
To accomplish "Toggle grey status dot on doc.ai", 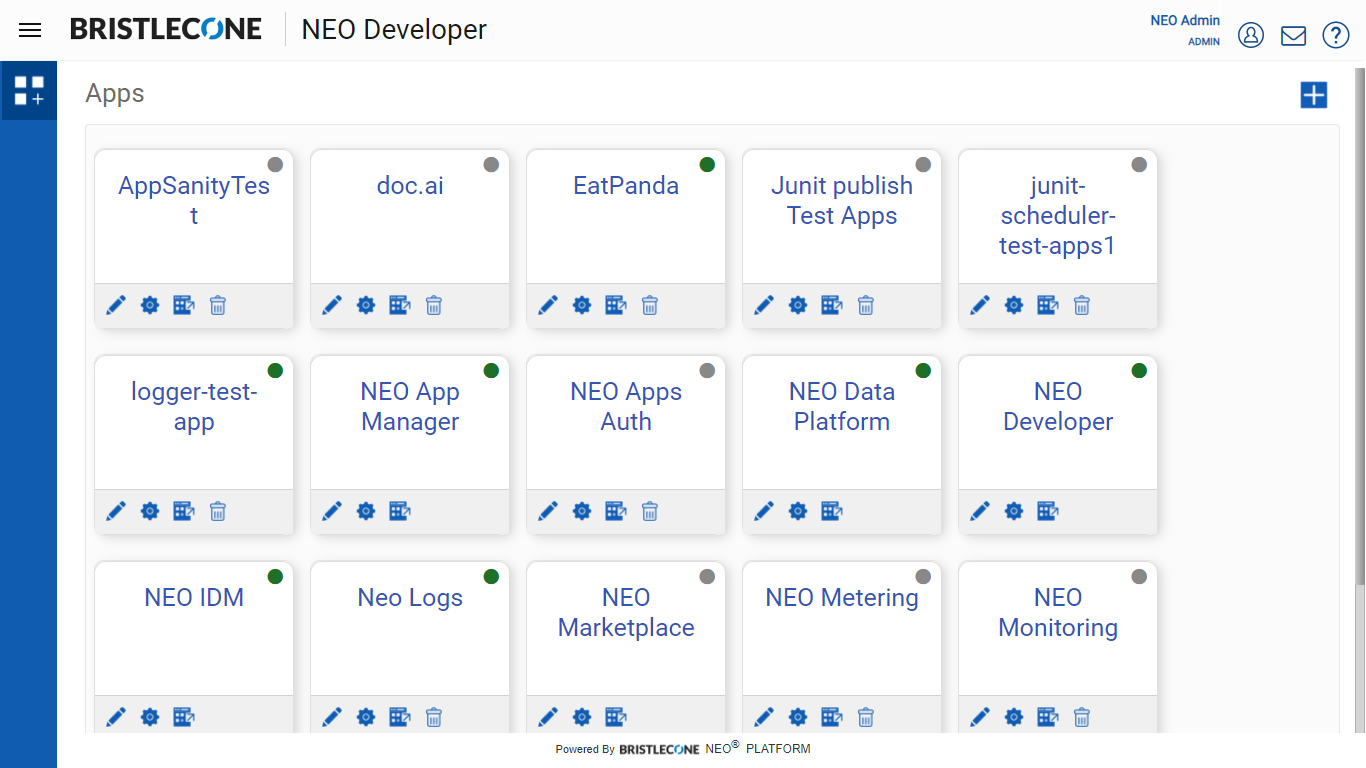I will pos(491,165).
